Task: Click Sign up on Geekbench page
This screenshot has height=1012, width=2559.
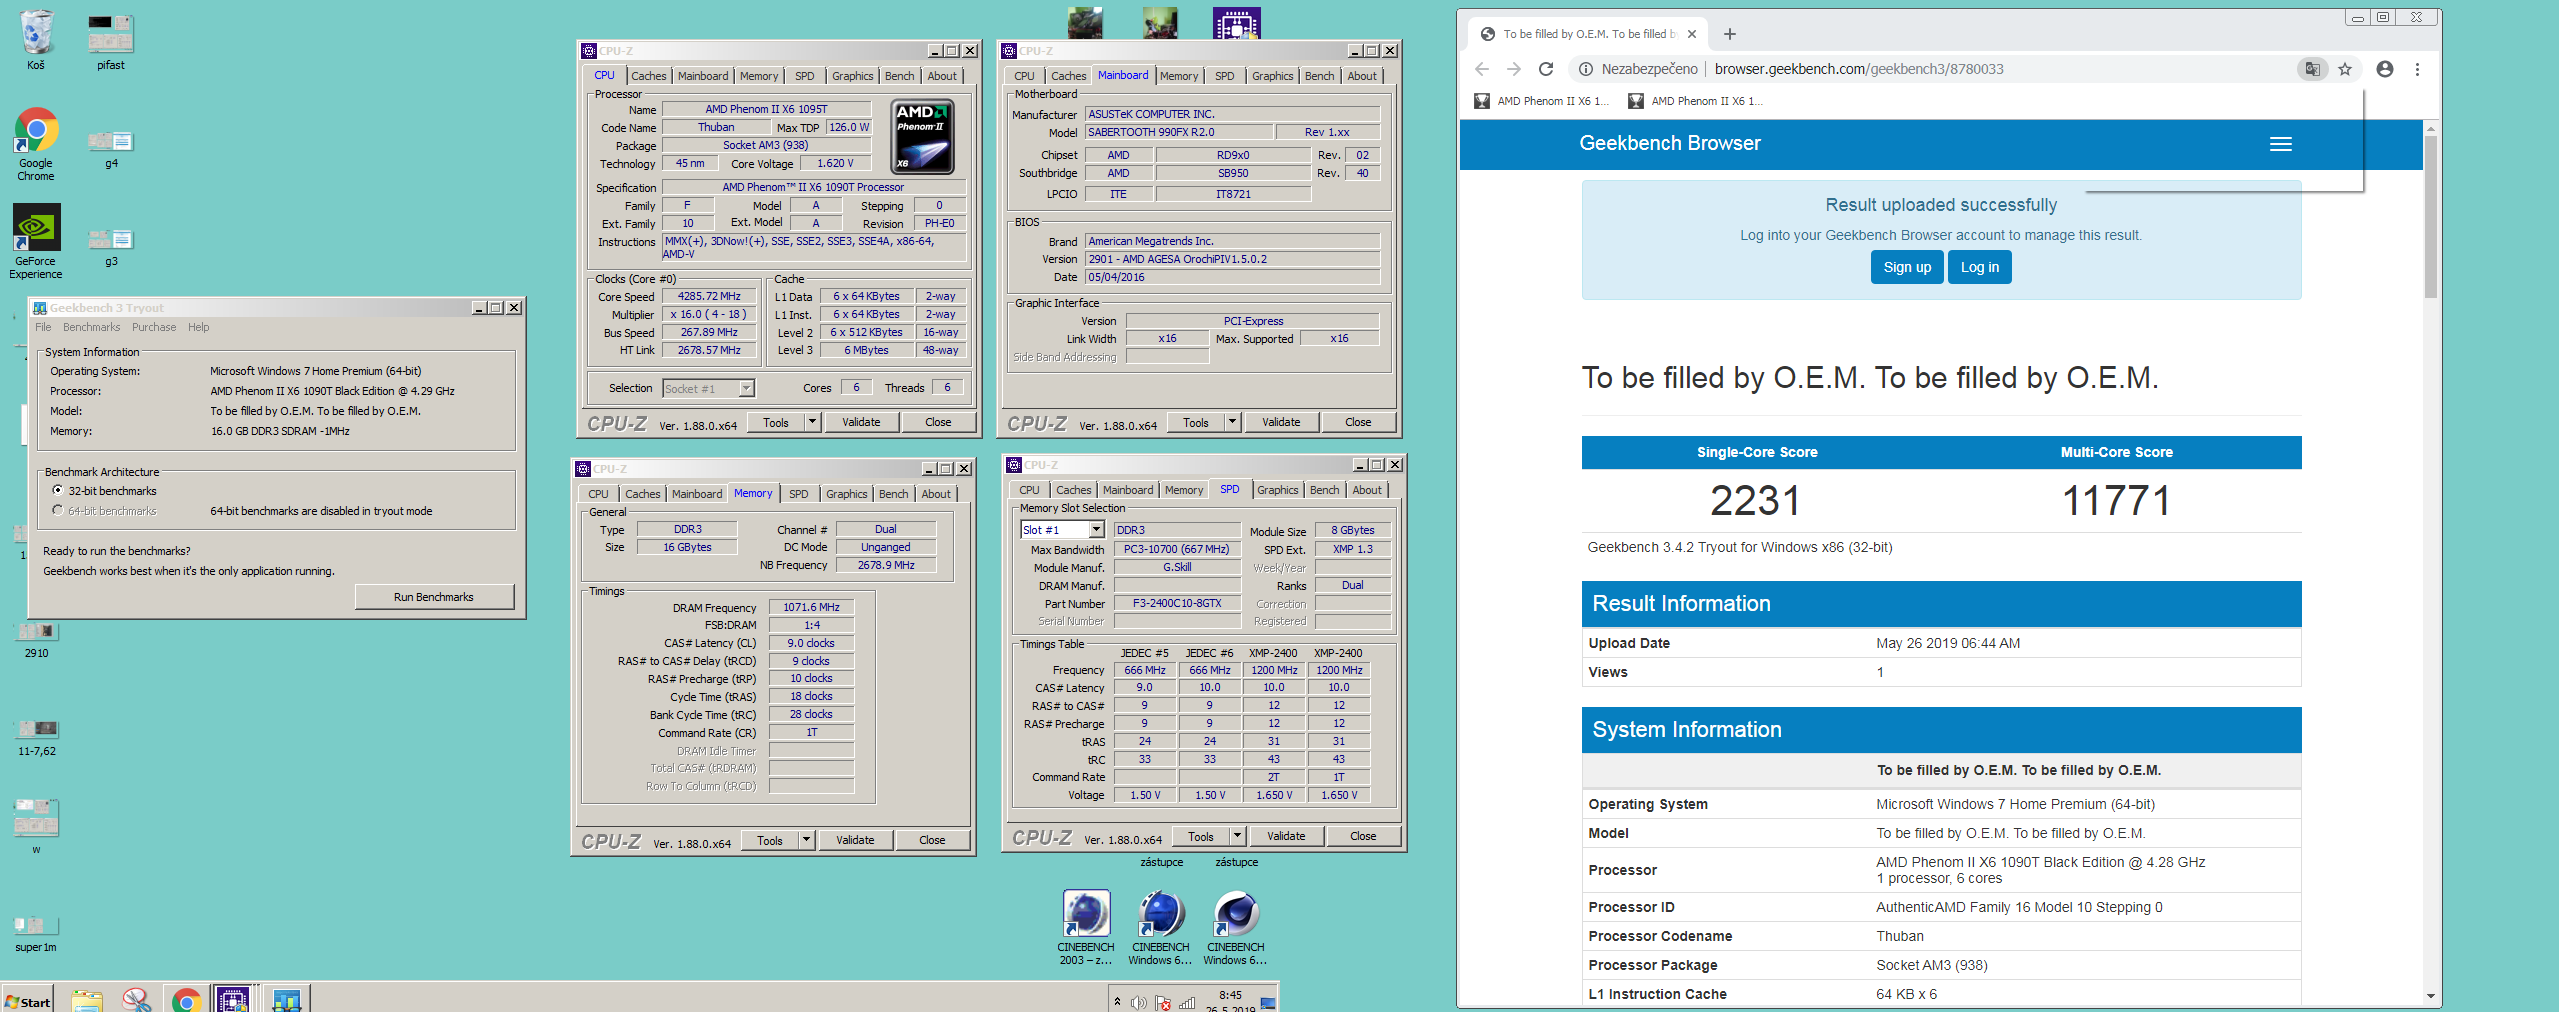Action: pos(1907,267)
